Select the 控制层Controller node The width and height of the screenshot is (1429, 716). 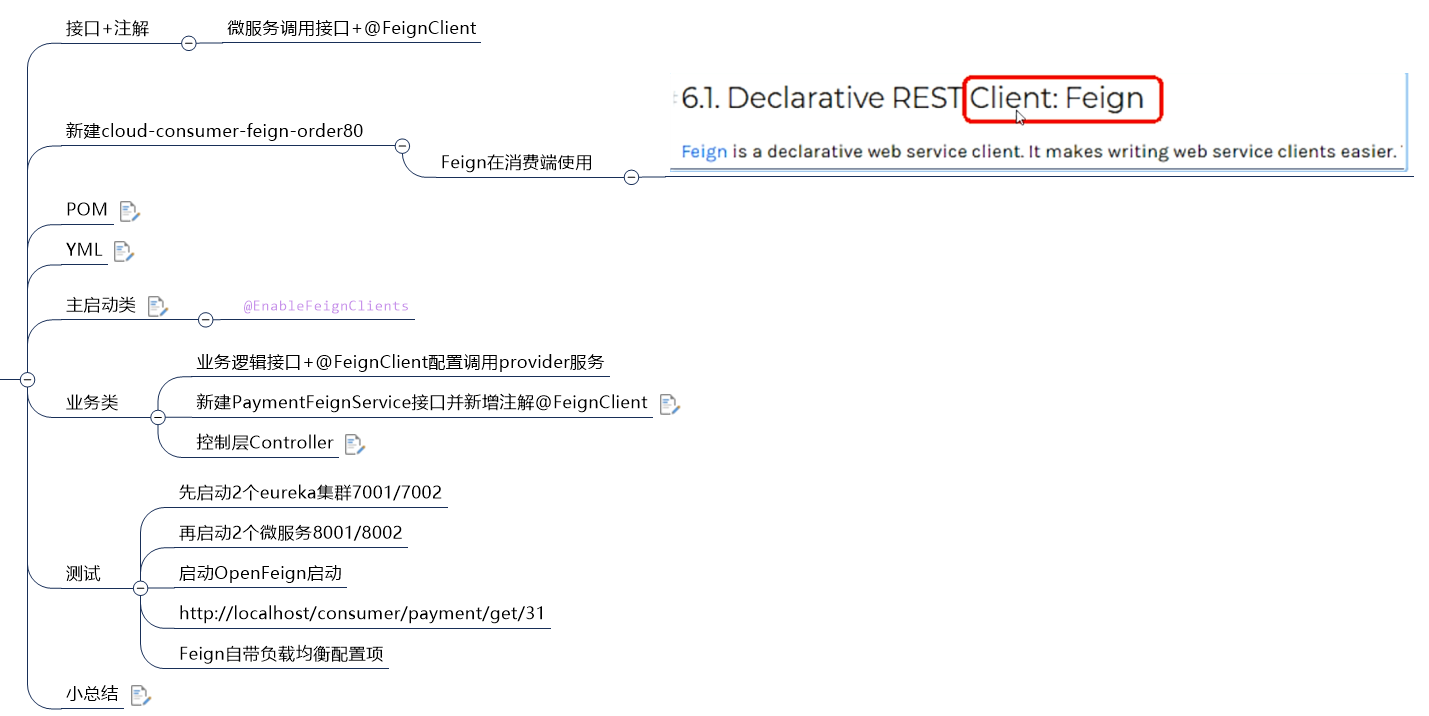point(265,442)
